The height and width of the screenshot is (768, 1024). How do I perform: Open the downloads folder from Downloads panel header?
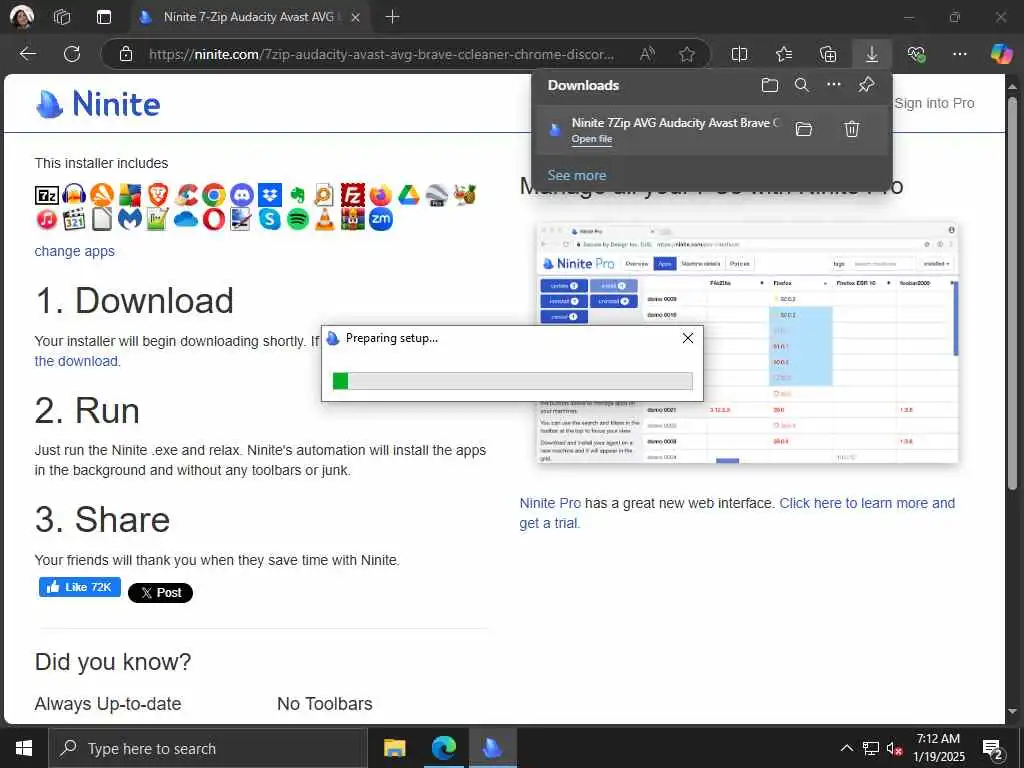pyautogui.click(x=770, y=85)
